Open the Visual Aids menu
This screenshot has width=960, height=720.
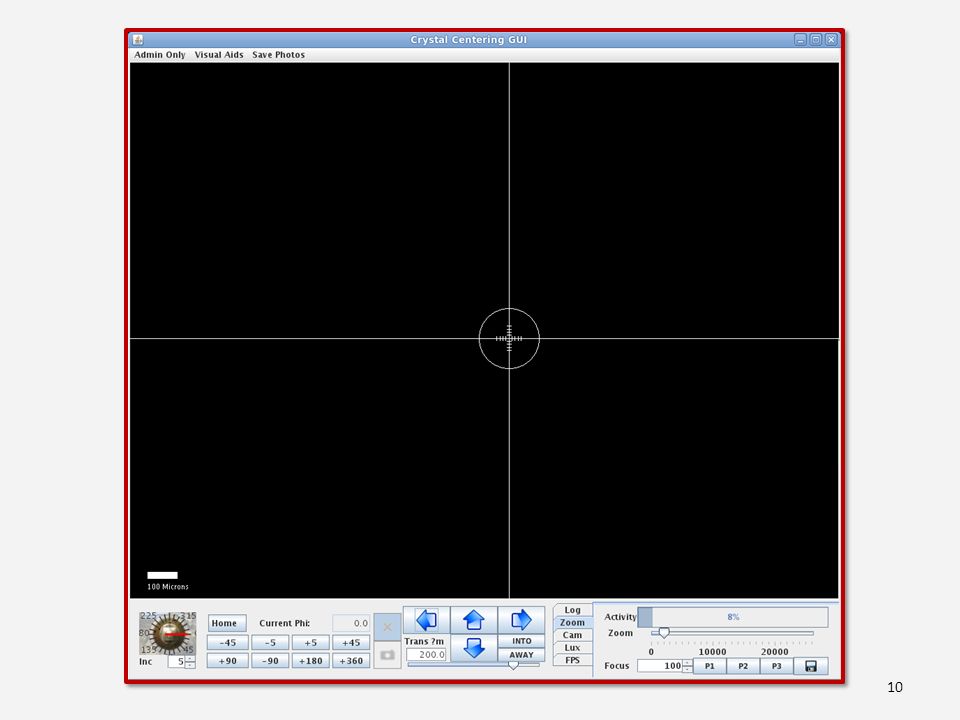(219, 54)
